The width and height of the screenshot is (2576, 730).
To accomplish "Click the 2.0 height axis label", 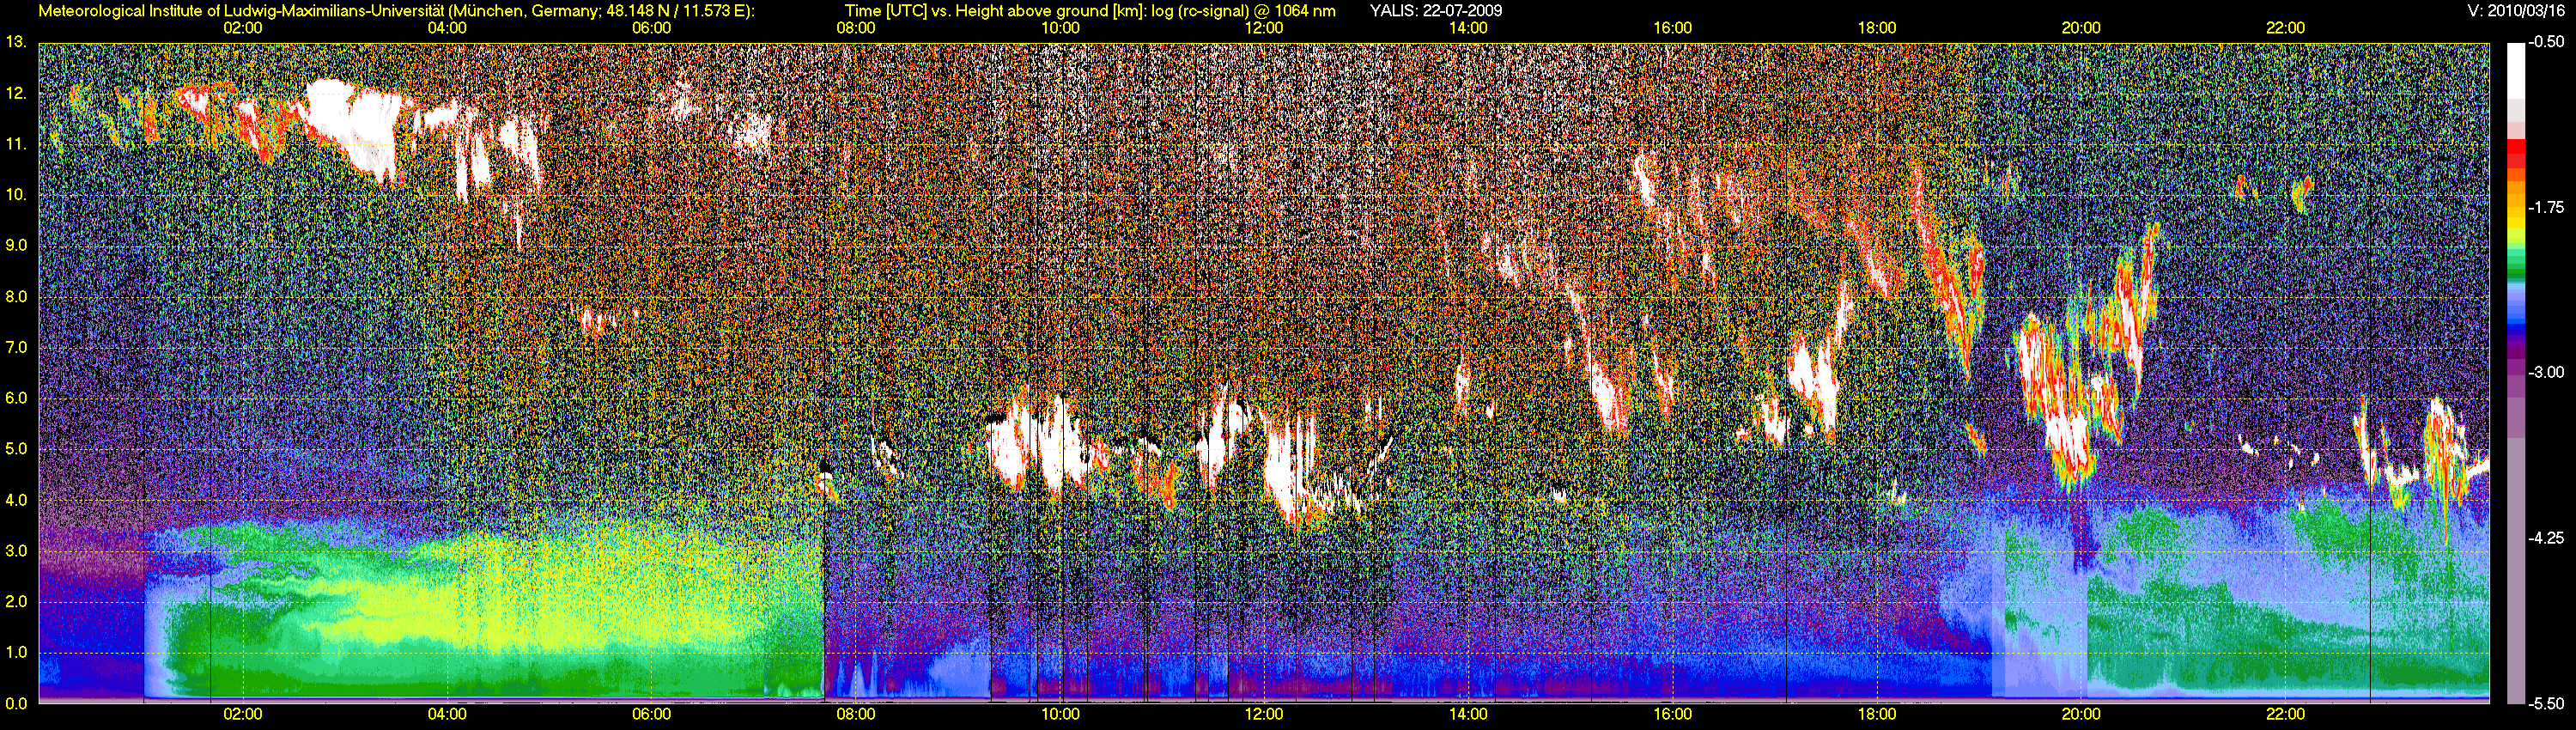I will [x=15, y=601].
